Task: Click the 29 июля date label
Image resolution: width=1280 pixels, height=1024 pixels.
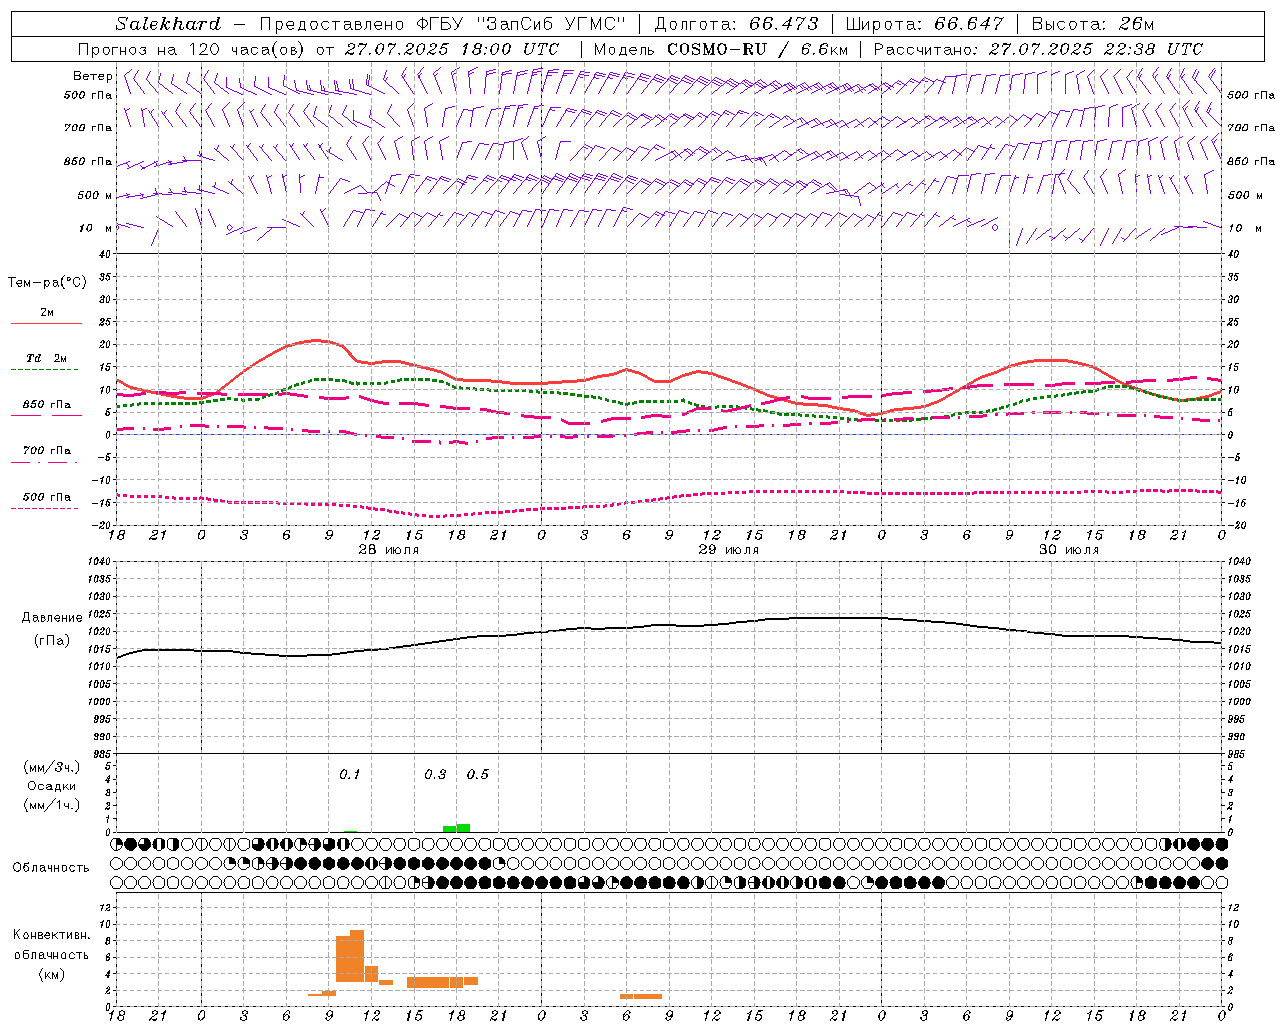Action: pos(728,550)
